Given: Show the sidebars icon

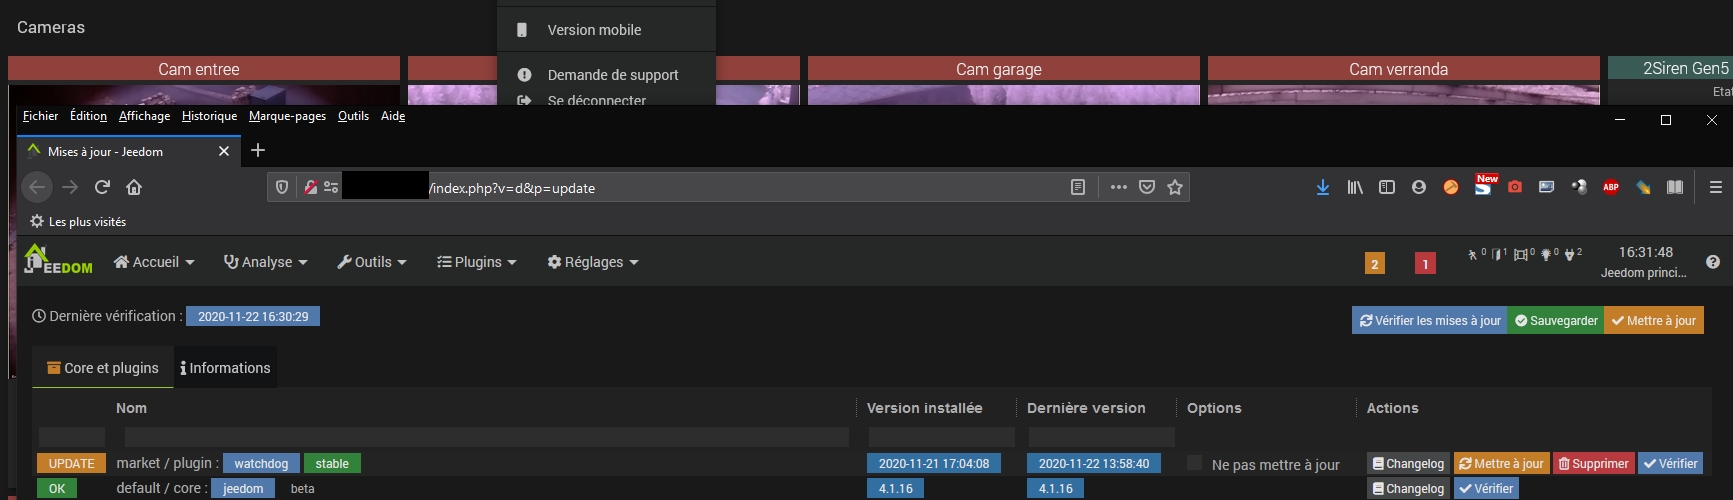Looking at the screenshot, I should click(1387, 187).
